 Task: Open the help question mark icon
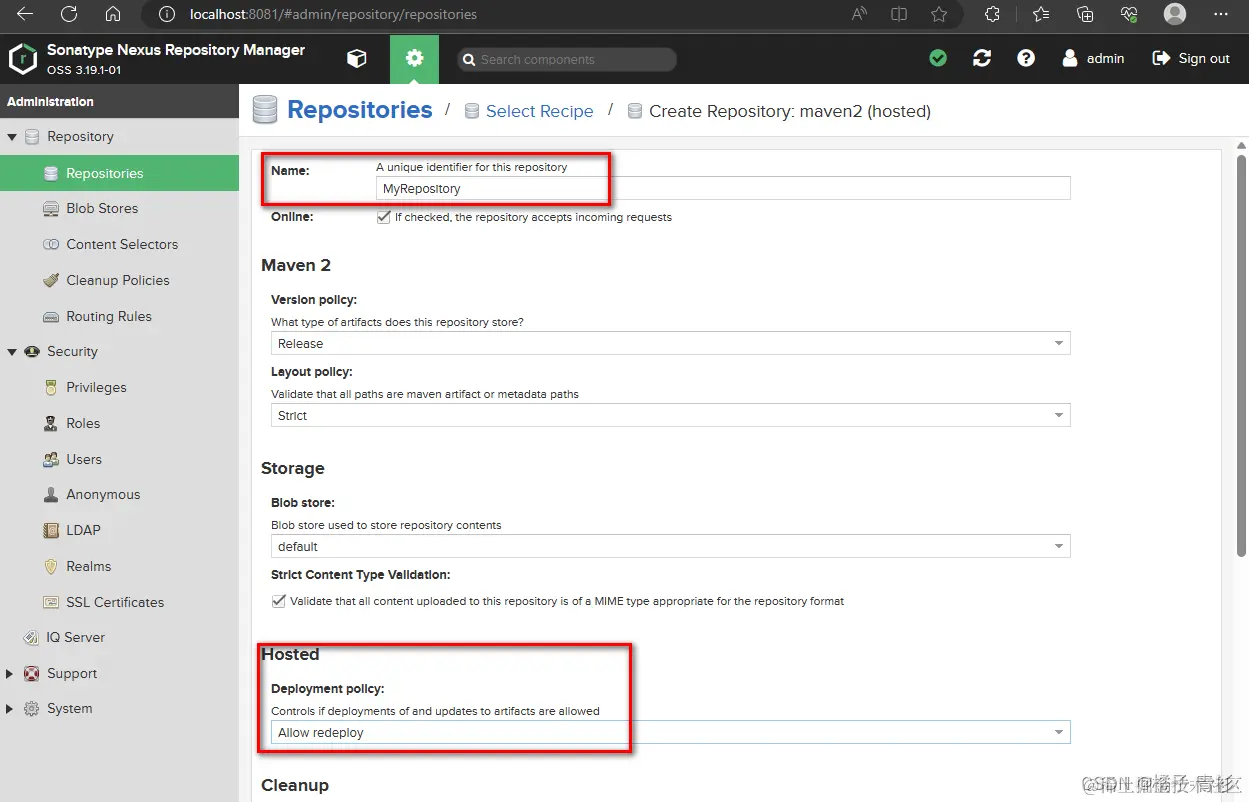tap(1026, 59)
